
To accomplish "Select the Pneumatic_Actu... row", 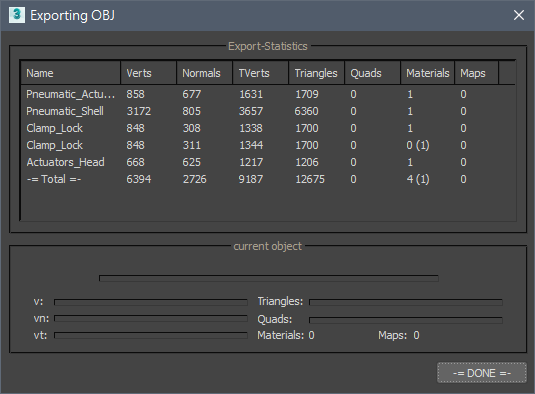I will coord(268,94).
